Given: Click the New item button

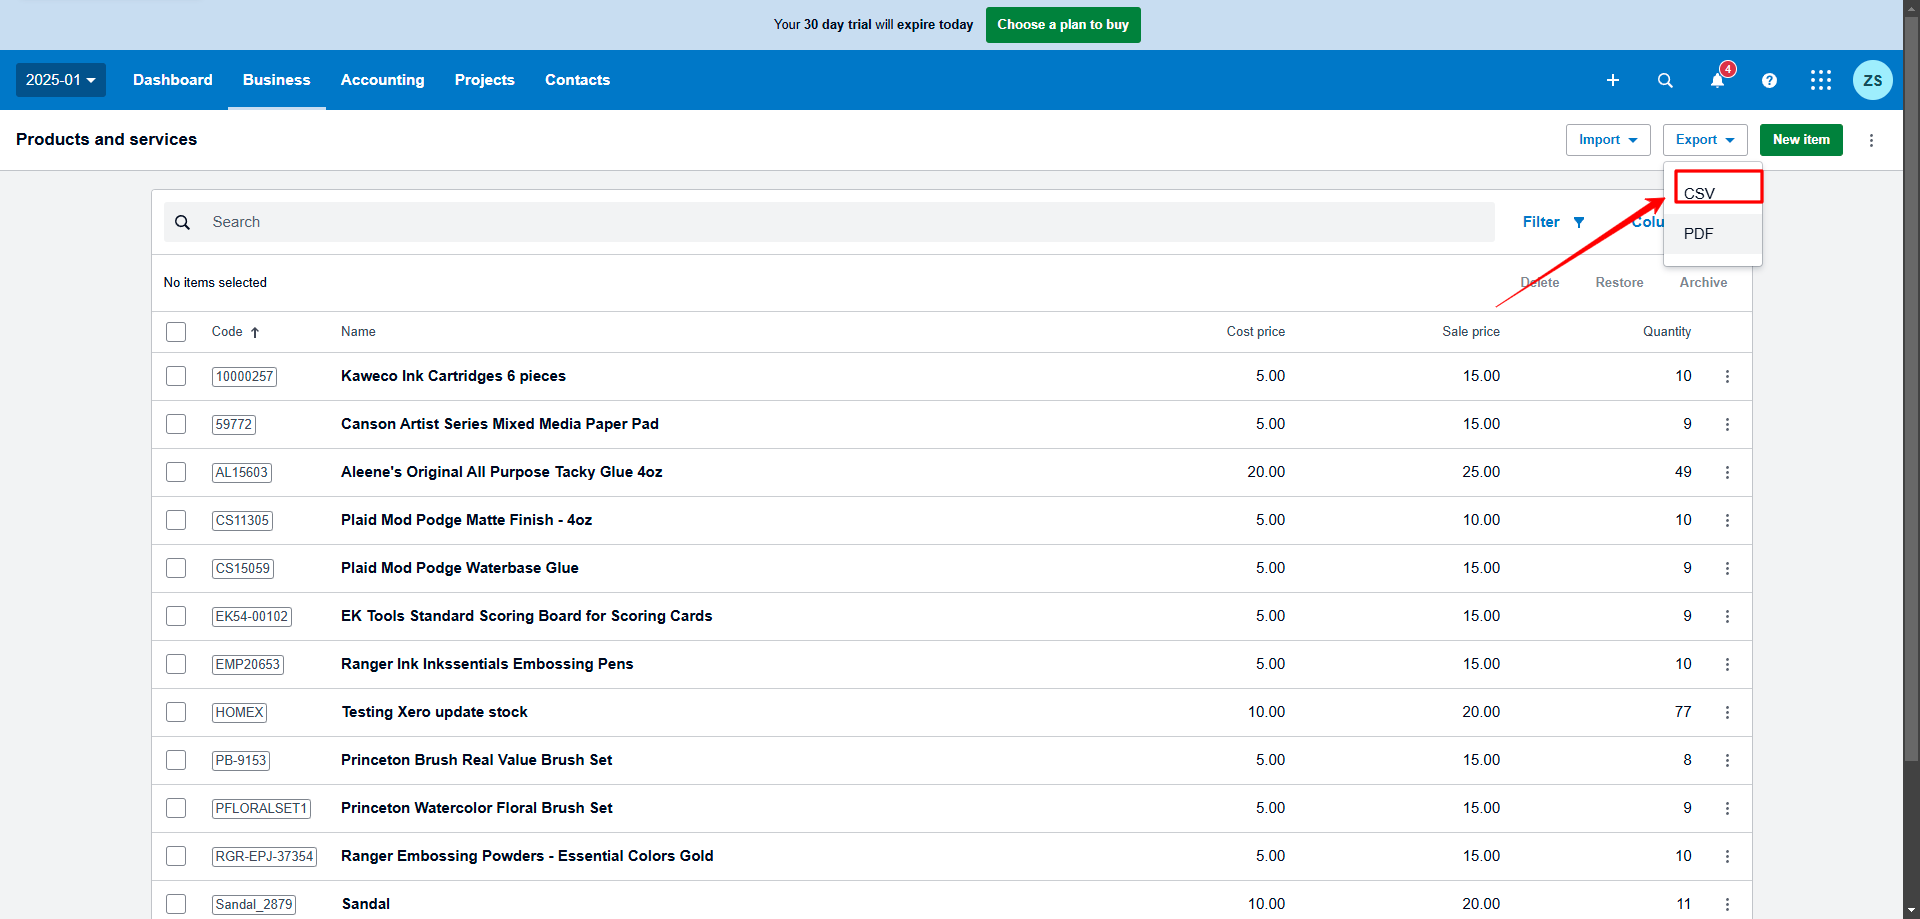Looking at the screenshot, I should click(1800, 140).
